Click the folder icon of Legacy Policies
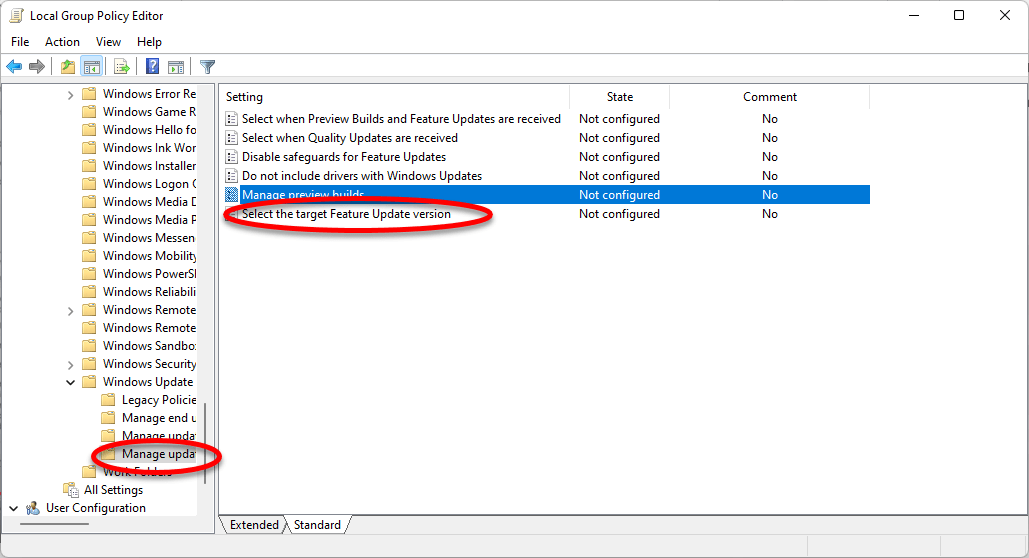 (108, 400)
